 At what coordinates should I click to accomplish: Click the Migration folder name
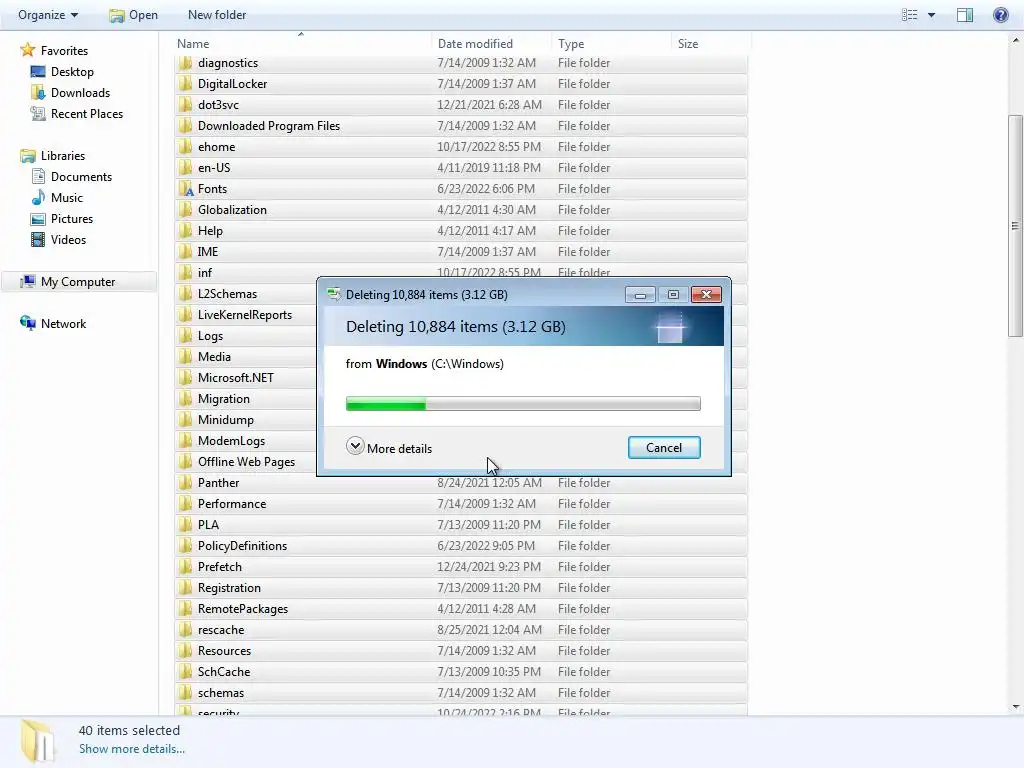223,398
